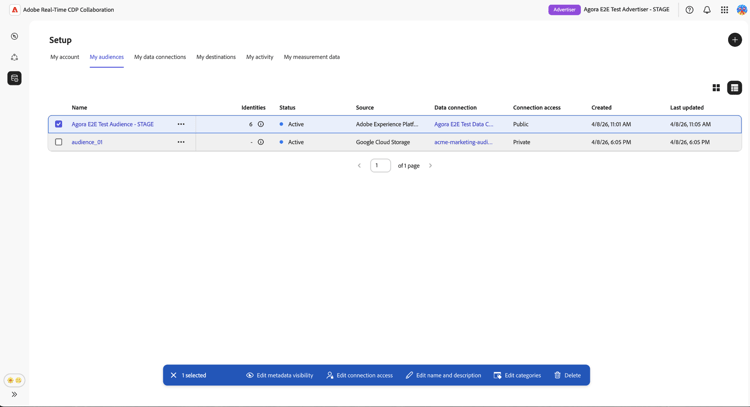Click Adobe Experience Platf... source cell

[387, 124]
